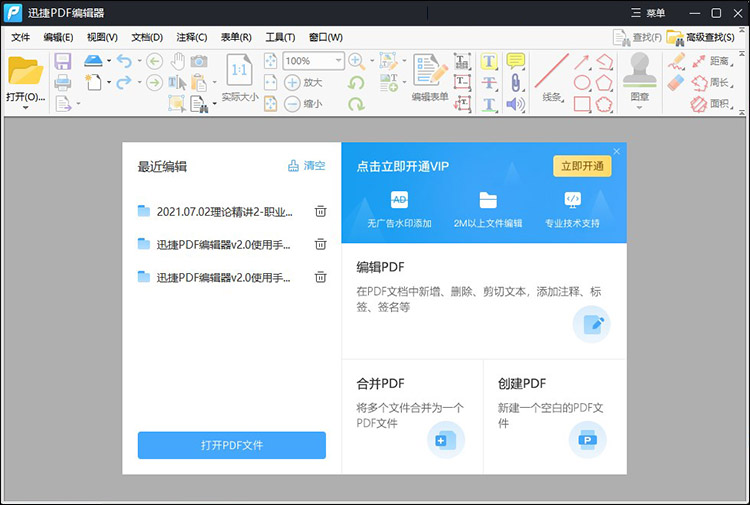This screenshot has width=750, height=505.
Task: Expand the dropdown under 图章 stamp
Action: pos(640,108)
